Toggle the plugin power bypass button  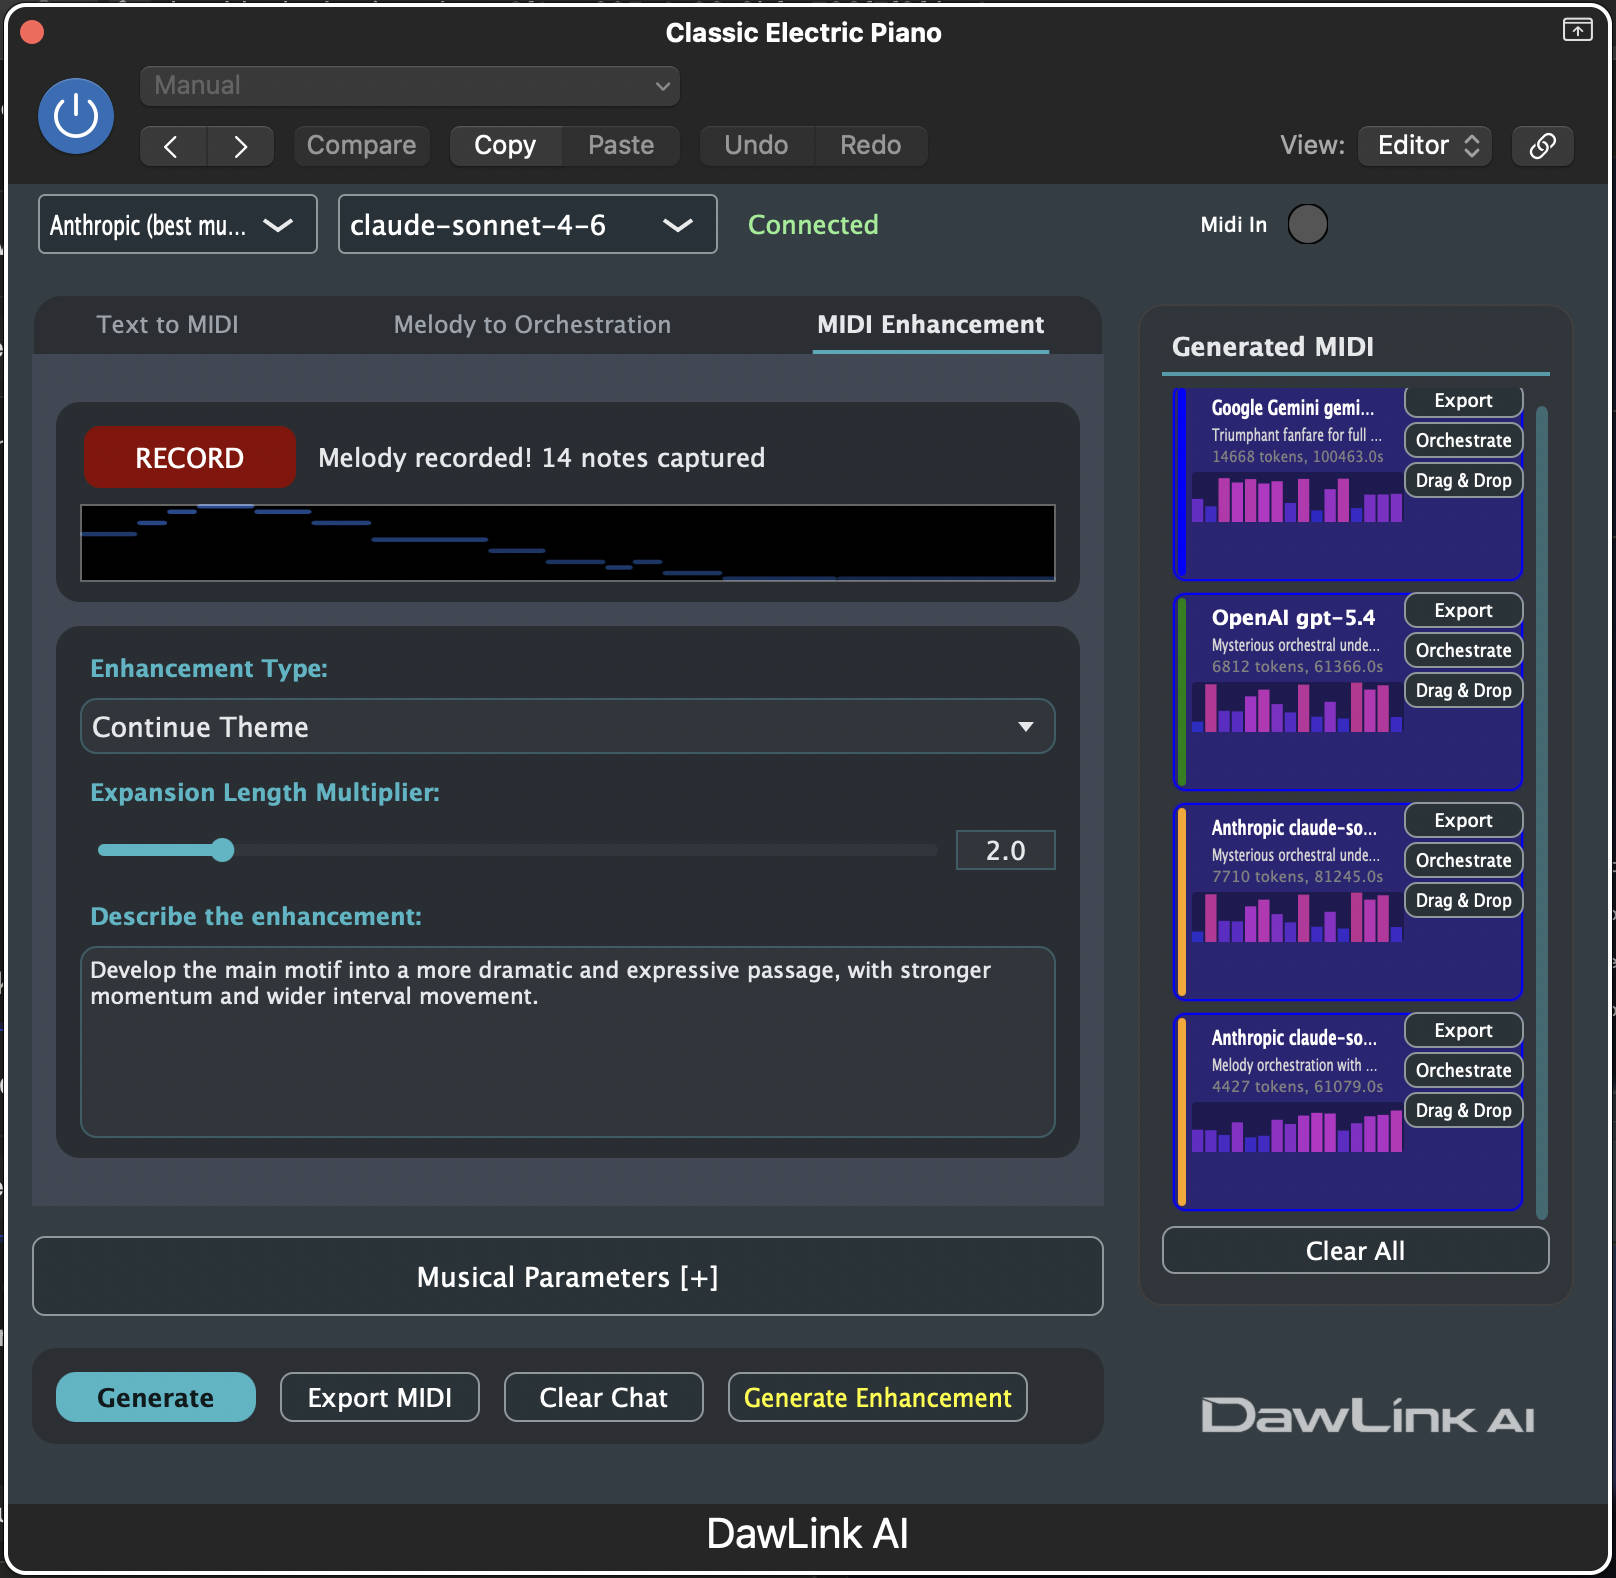[76, 116]
